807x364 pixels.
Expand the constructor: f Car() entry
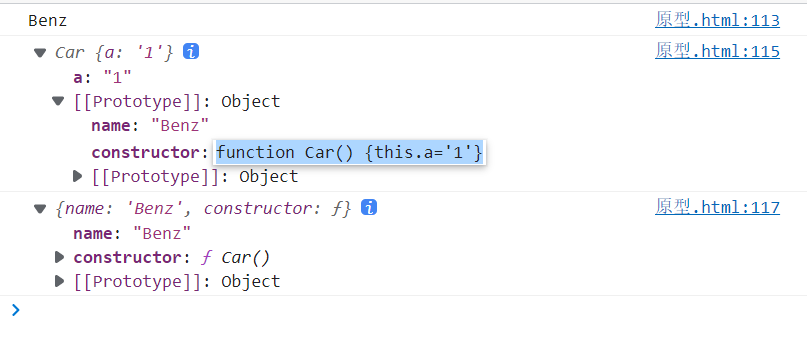click(x=60, y=256)
